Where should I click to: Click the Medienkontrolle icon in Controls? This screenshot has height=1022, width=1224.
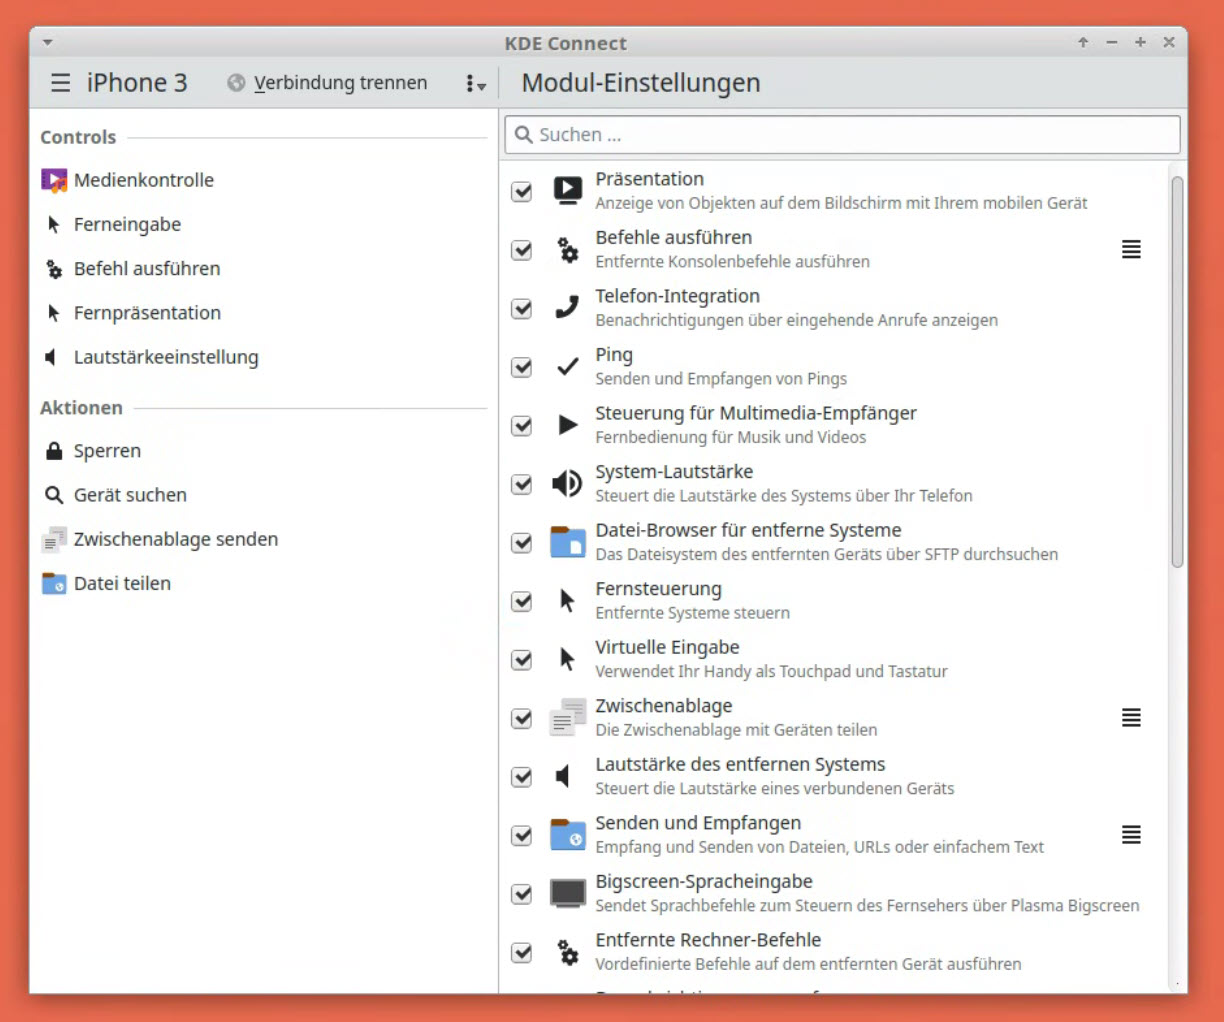click(x=54, y=180)
